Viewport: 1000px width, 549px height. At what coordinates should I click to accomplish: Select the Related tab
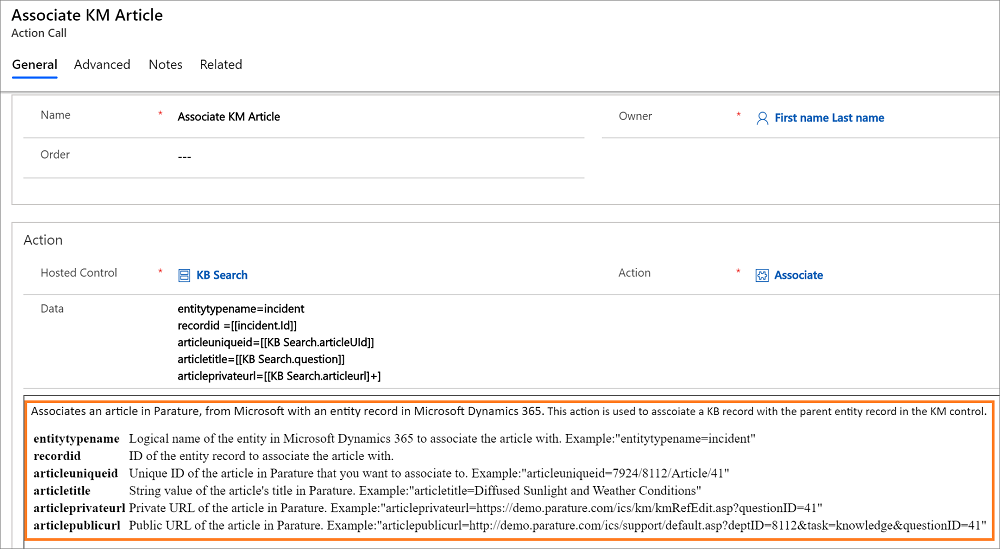tap(221, 64)
